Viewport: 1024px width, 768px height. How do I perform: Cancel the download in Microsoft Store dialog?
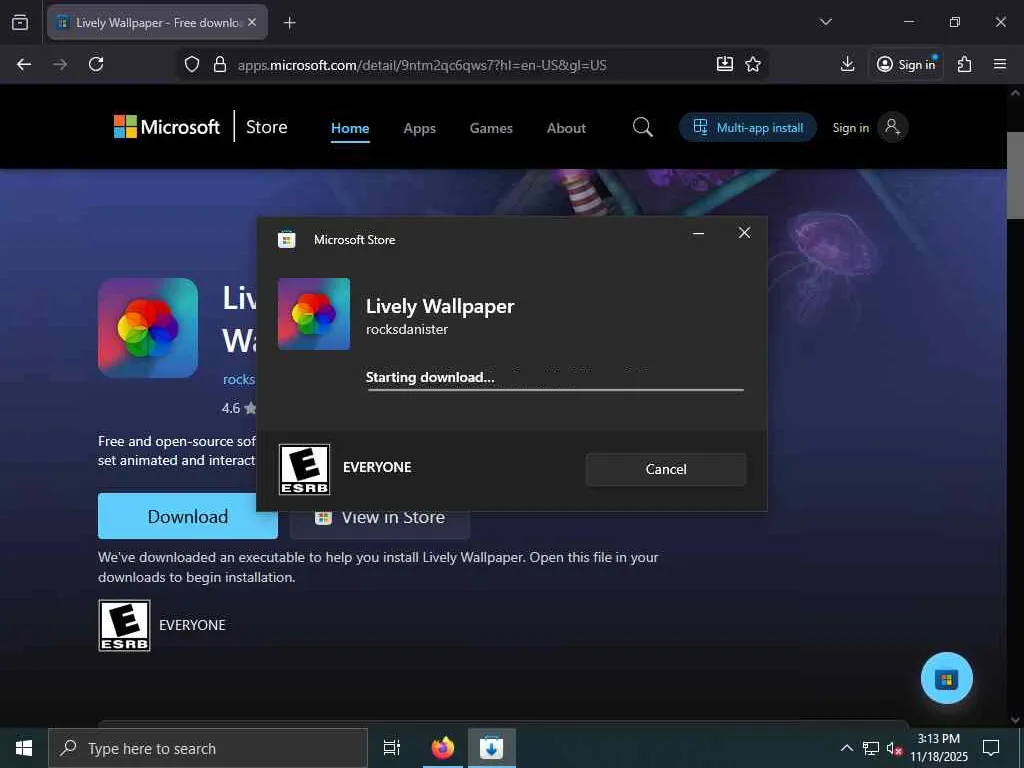(665, 469)
